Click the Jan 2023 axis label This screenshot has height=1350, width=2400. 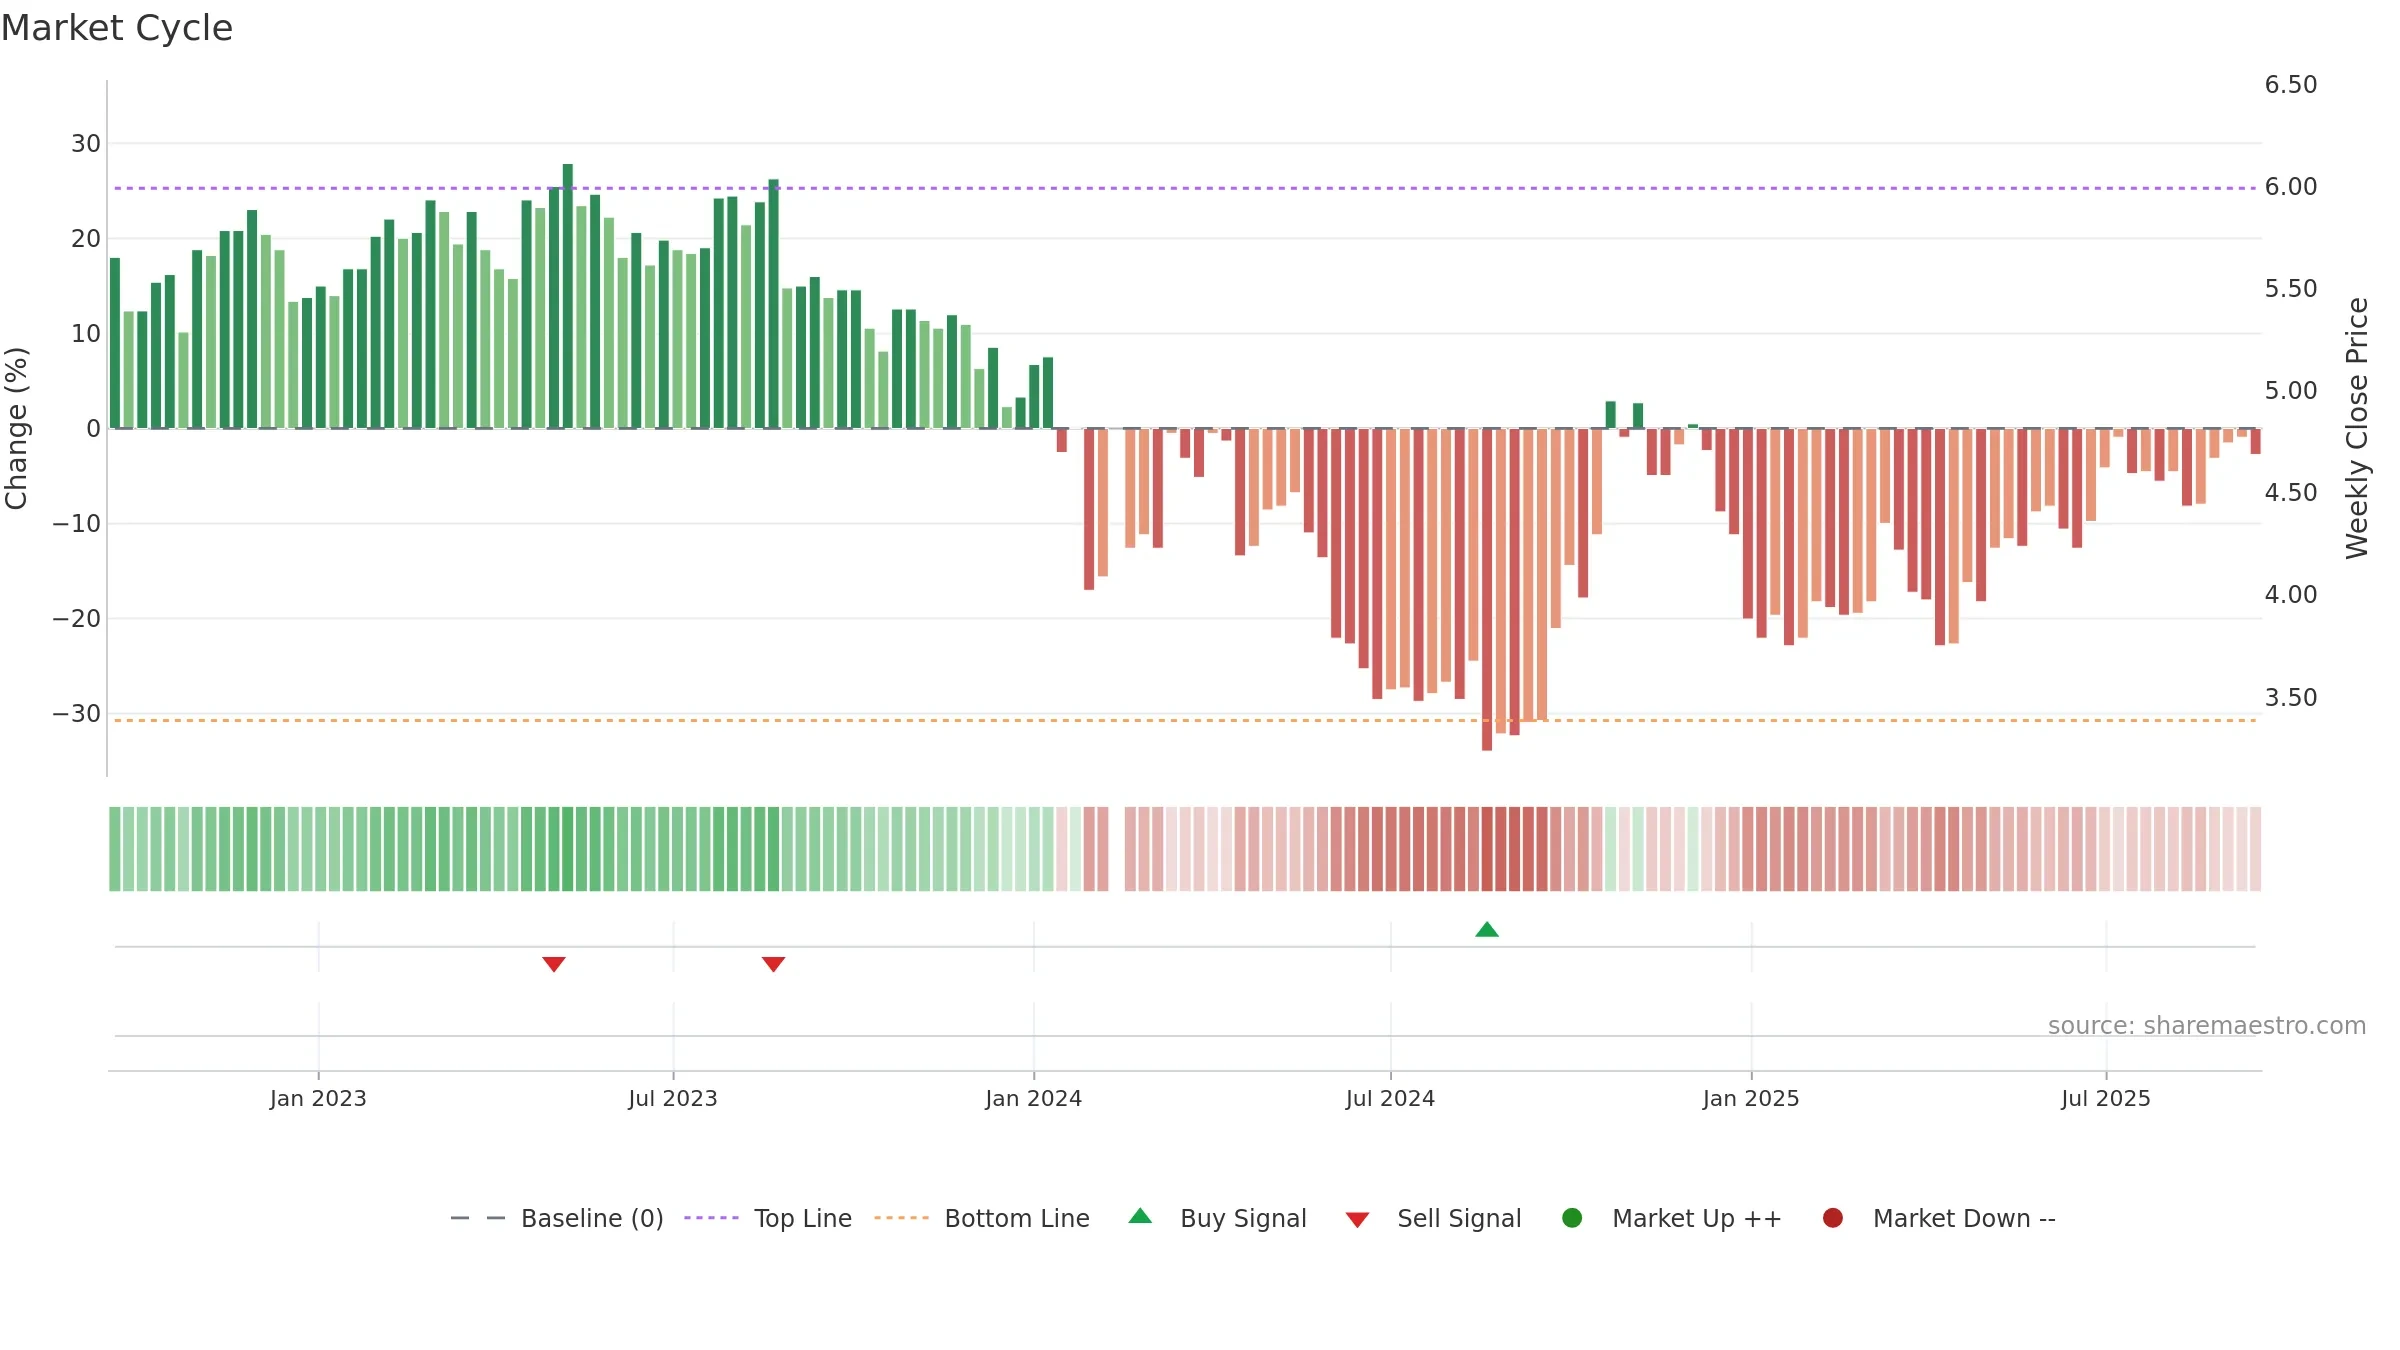[318, 1099]
